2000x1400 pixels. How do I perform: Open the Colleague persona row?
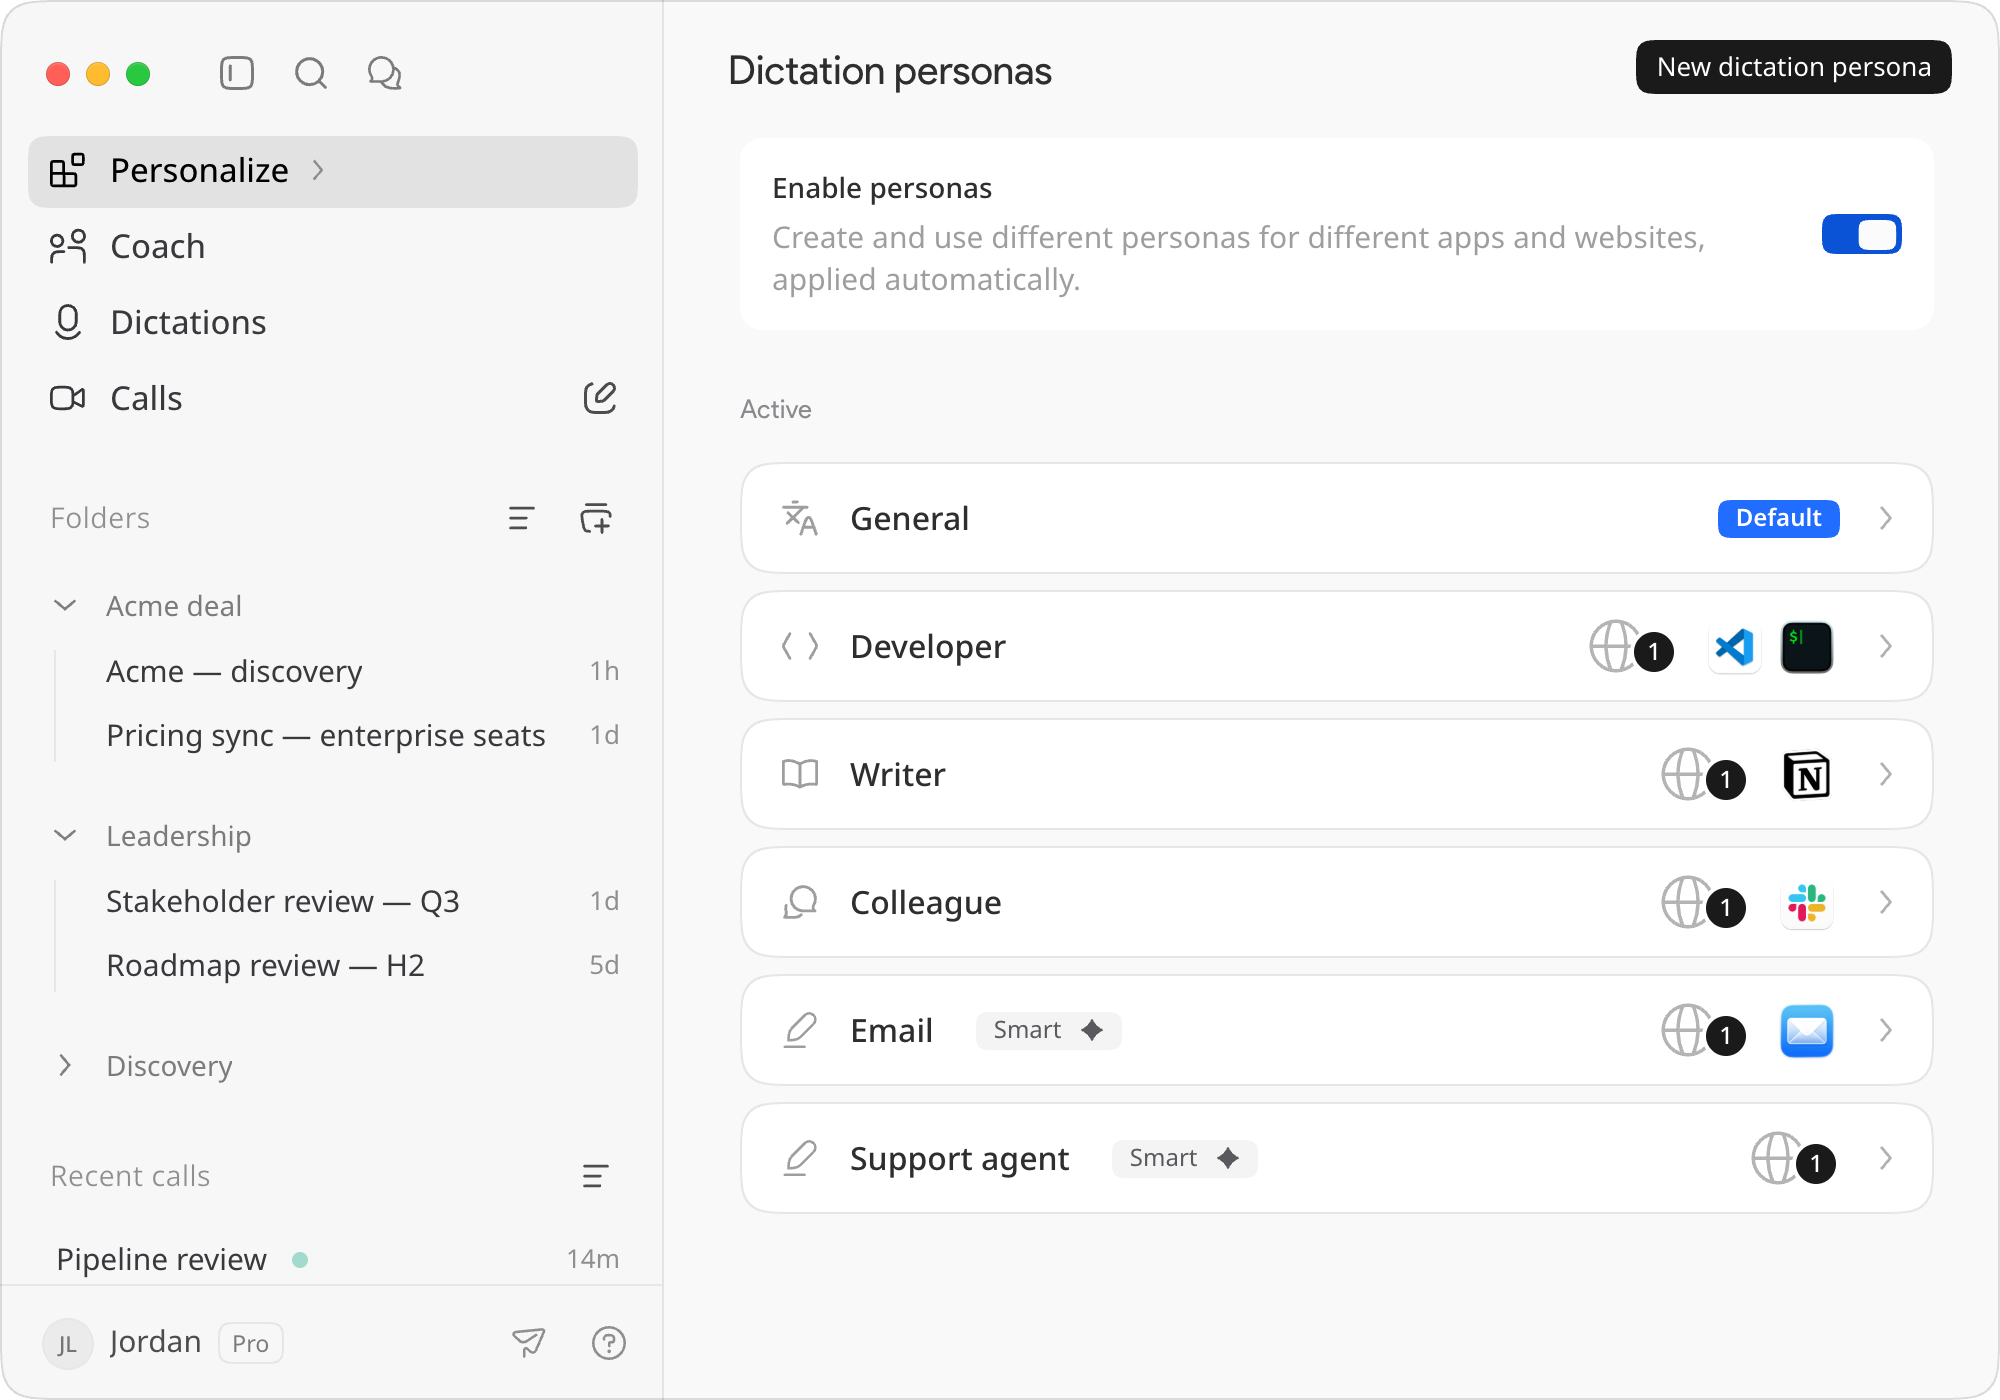tap(1336, 902)
